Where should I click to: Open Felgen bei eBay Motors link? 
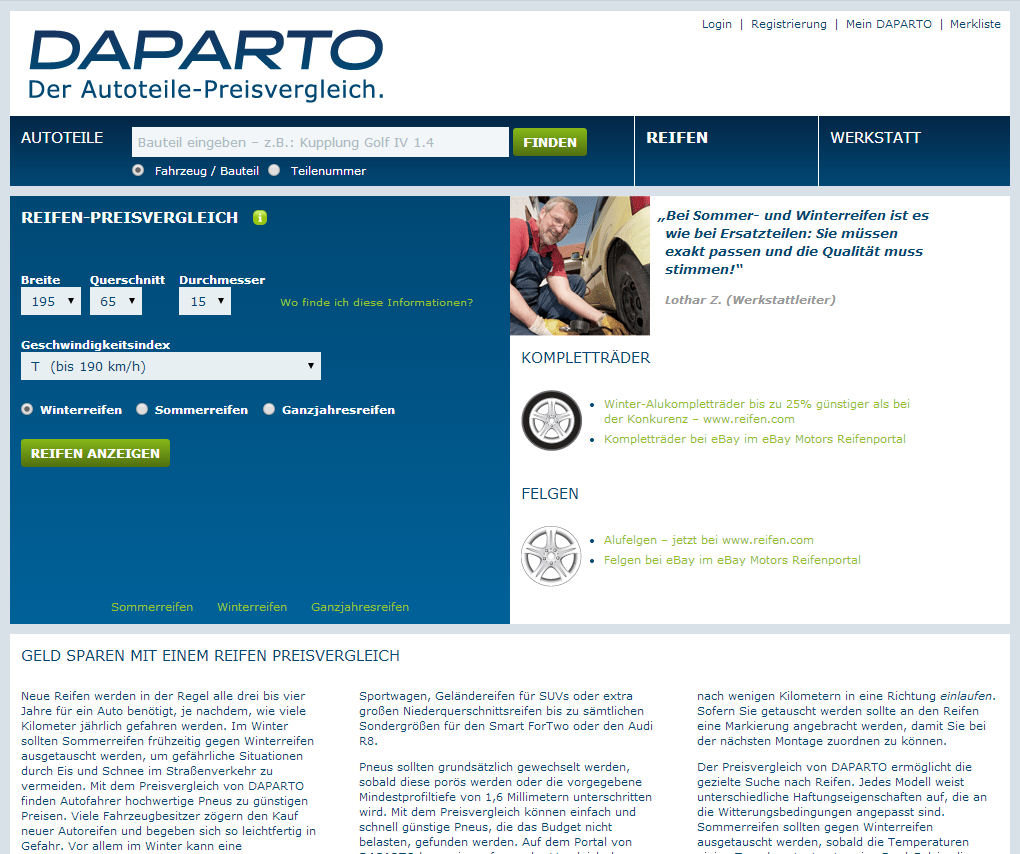(x=732, y=560)
